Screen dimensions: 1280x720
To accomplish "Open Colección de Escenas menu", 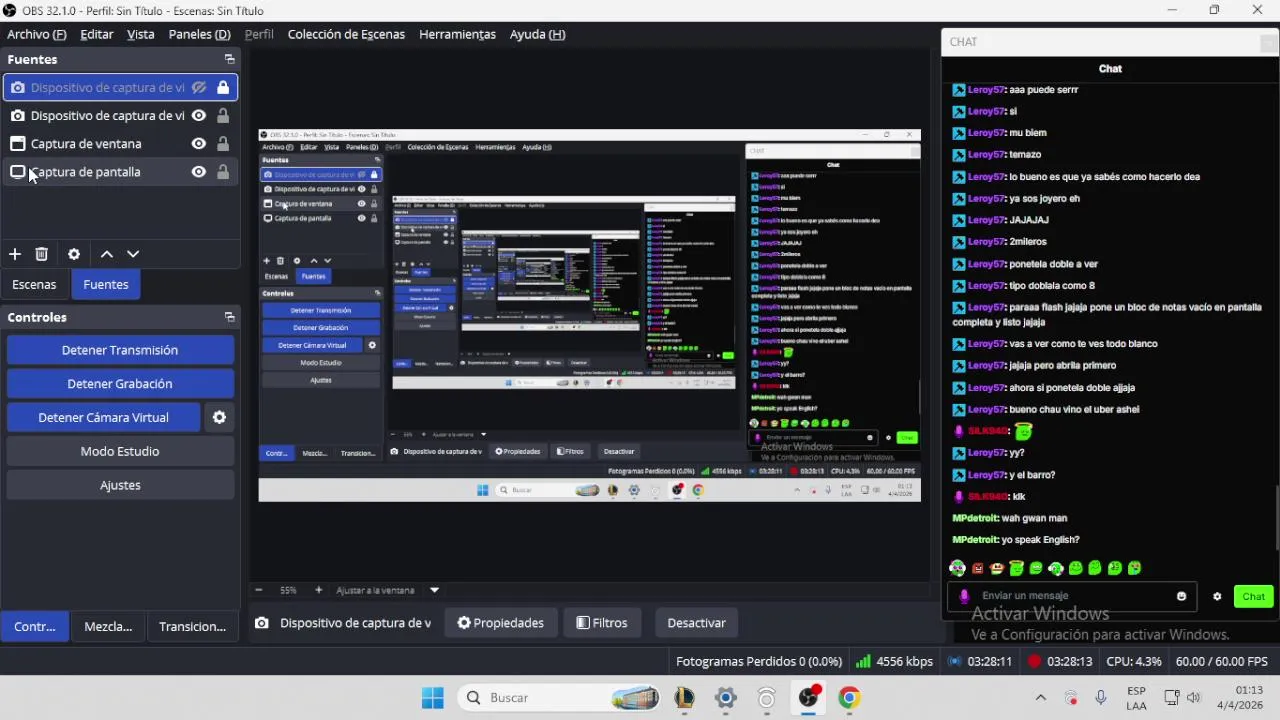I will coord(346,34).
